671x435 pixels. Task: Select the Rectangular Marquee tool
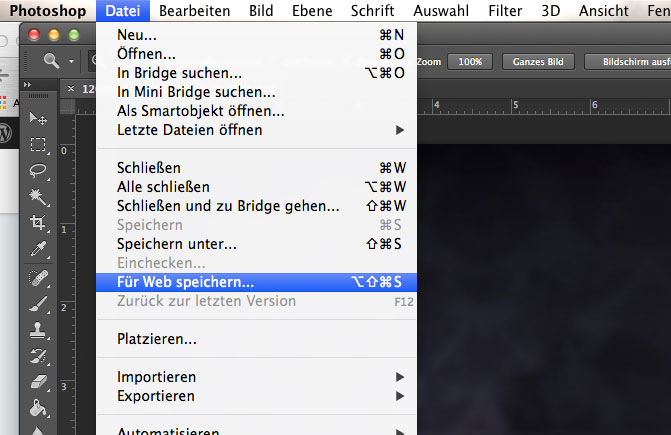(x=38, y=145)
